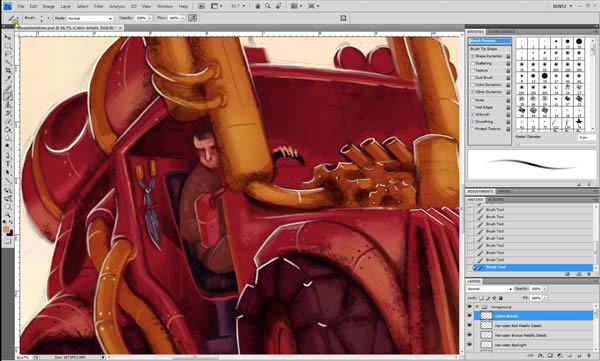600x361 pixels.
Task: Toggle the Shape Dynamics checkbox
Action: [473, 56]
